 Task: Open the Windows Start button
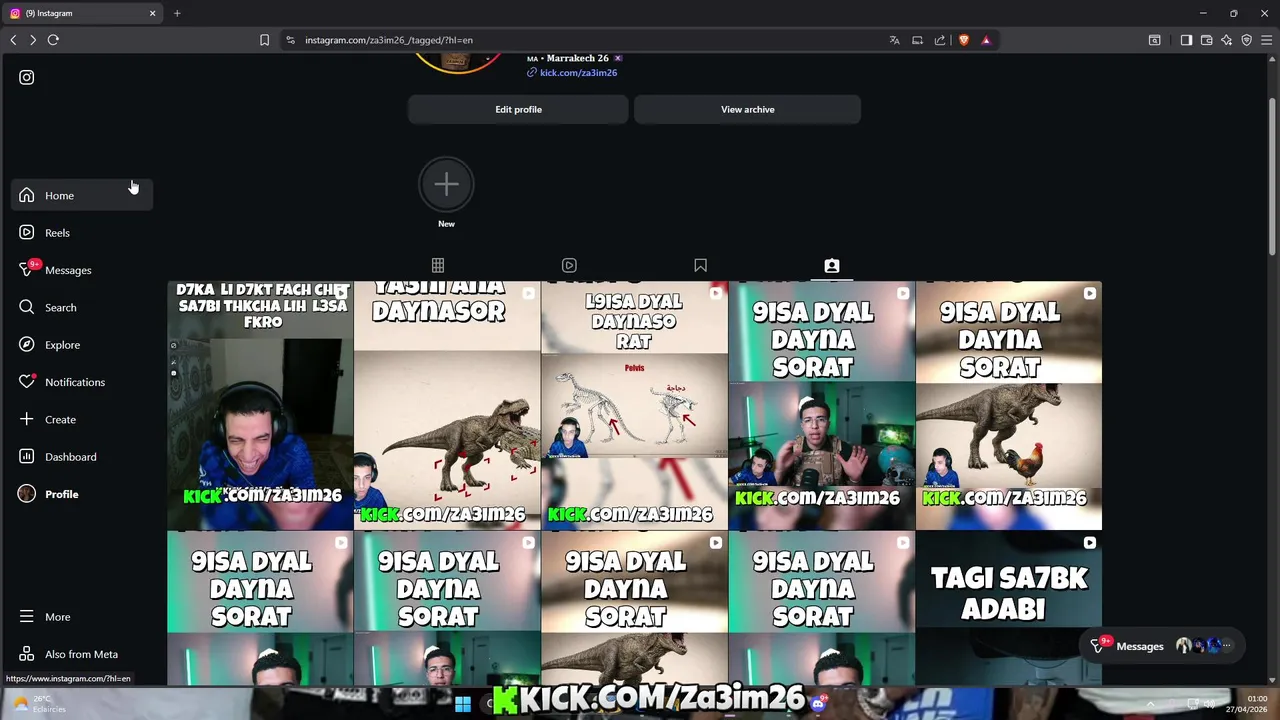463,704
